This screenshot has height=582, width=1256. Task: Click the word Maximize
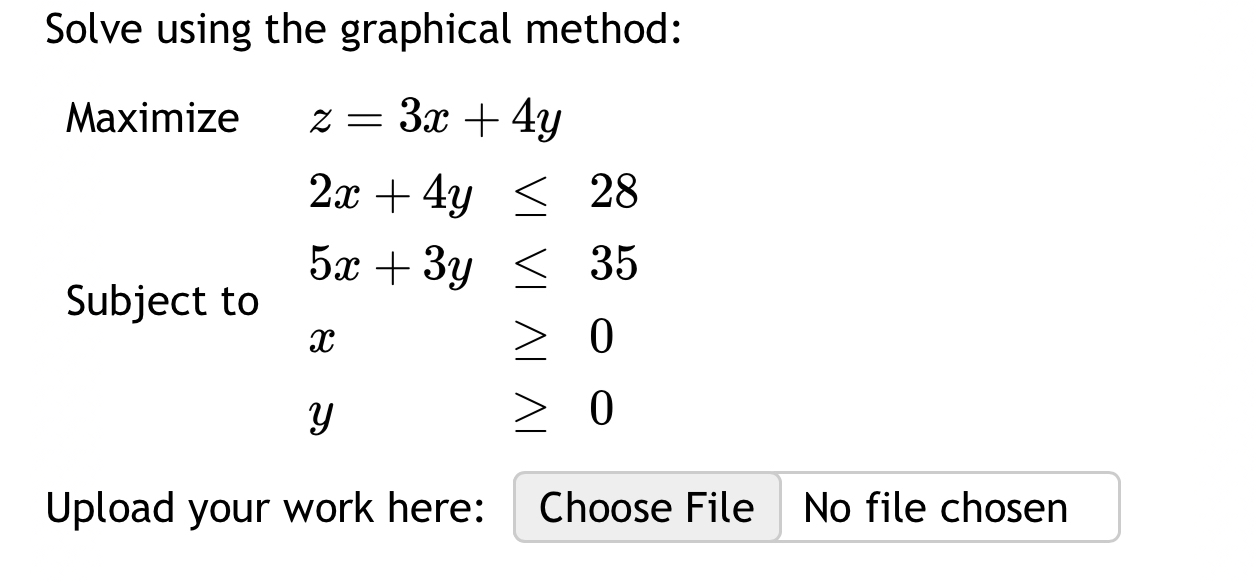click(152, 117)
